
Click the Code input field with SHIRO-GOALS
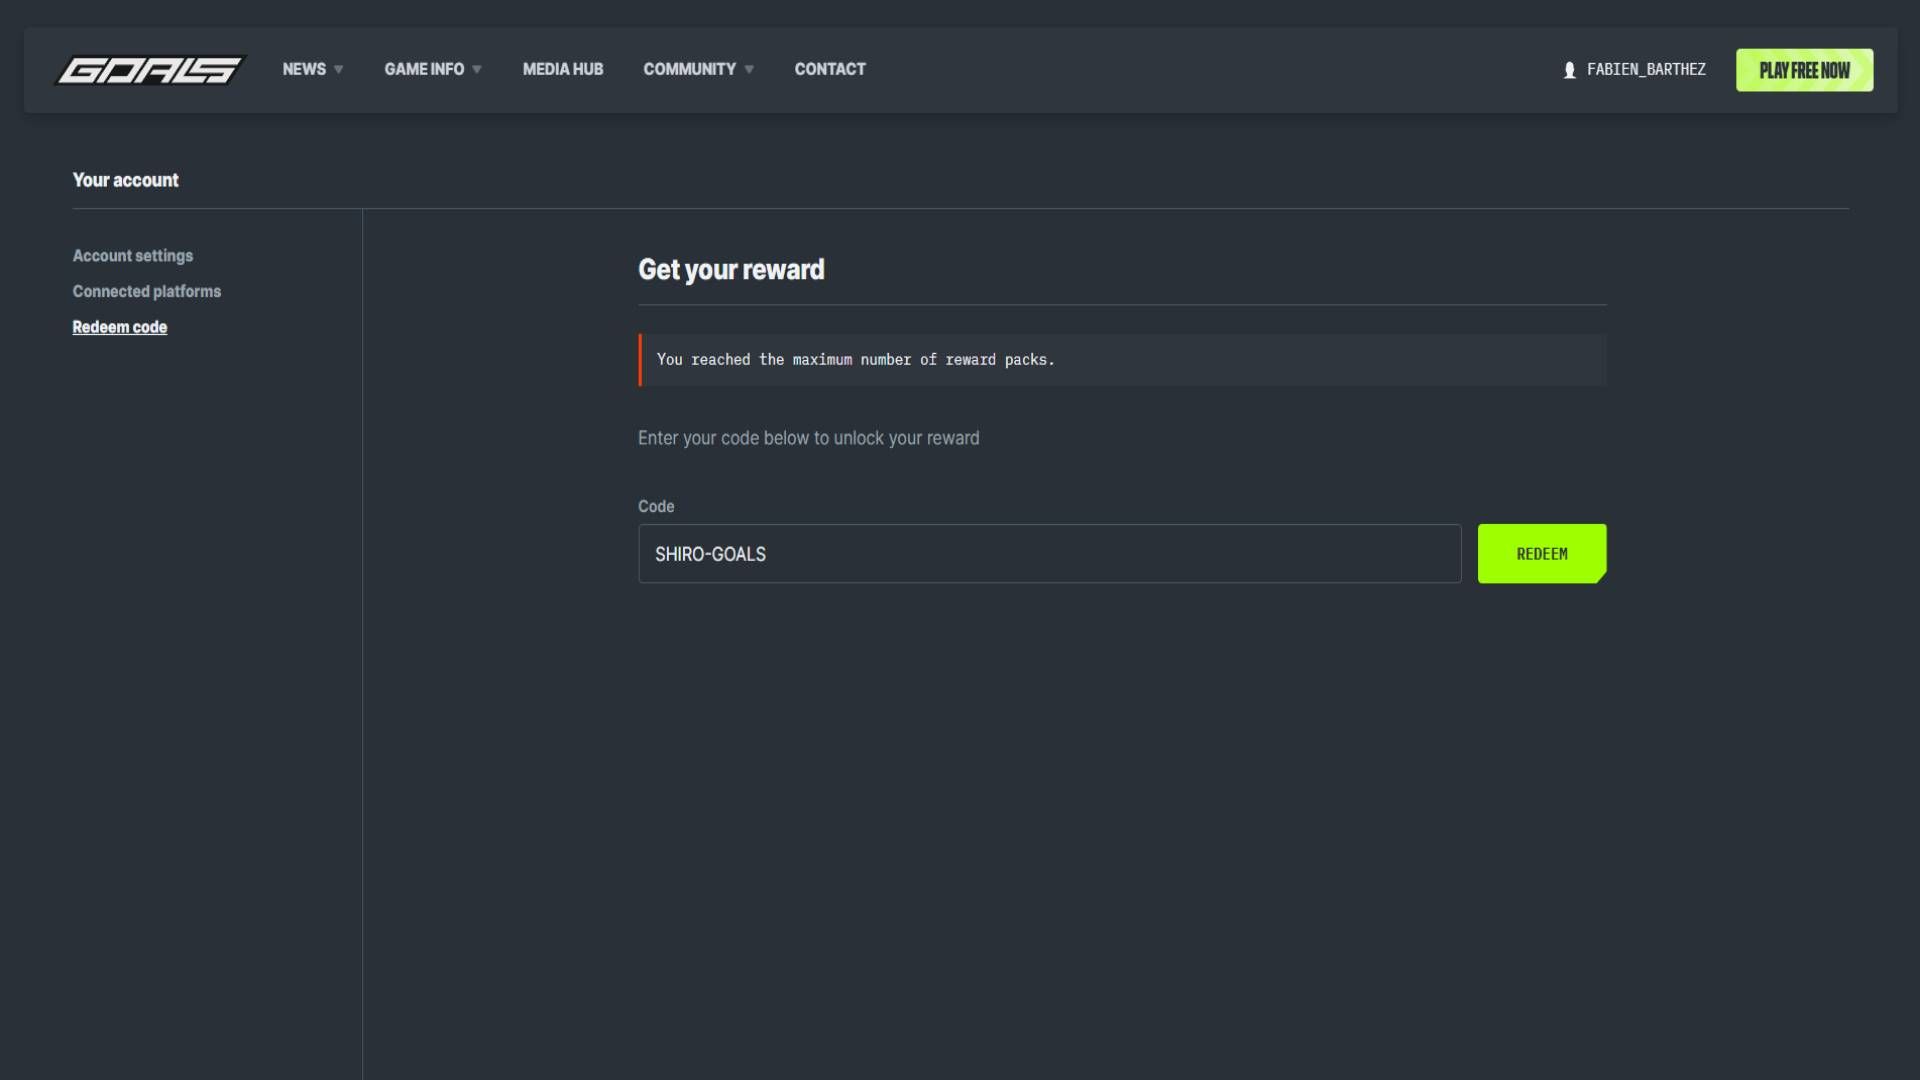[1050, 553]
